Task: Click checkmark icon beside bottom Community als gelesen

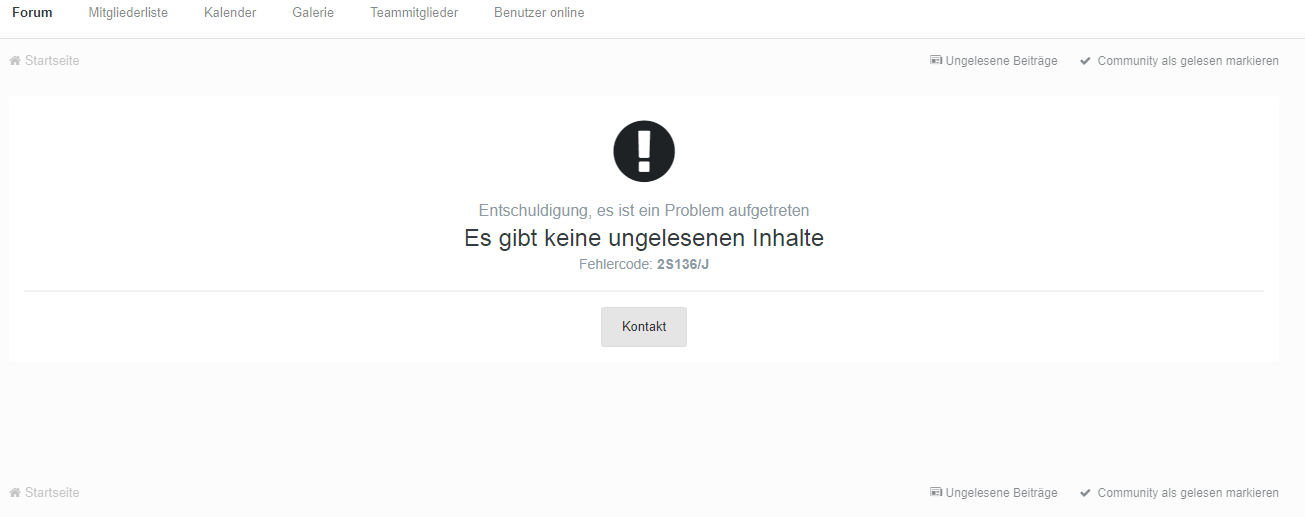Action: [1085, 493]
